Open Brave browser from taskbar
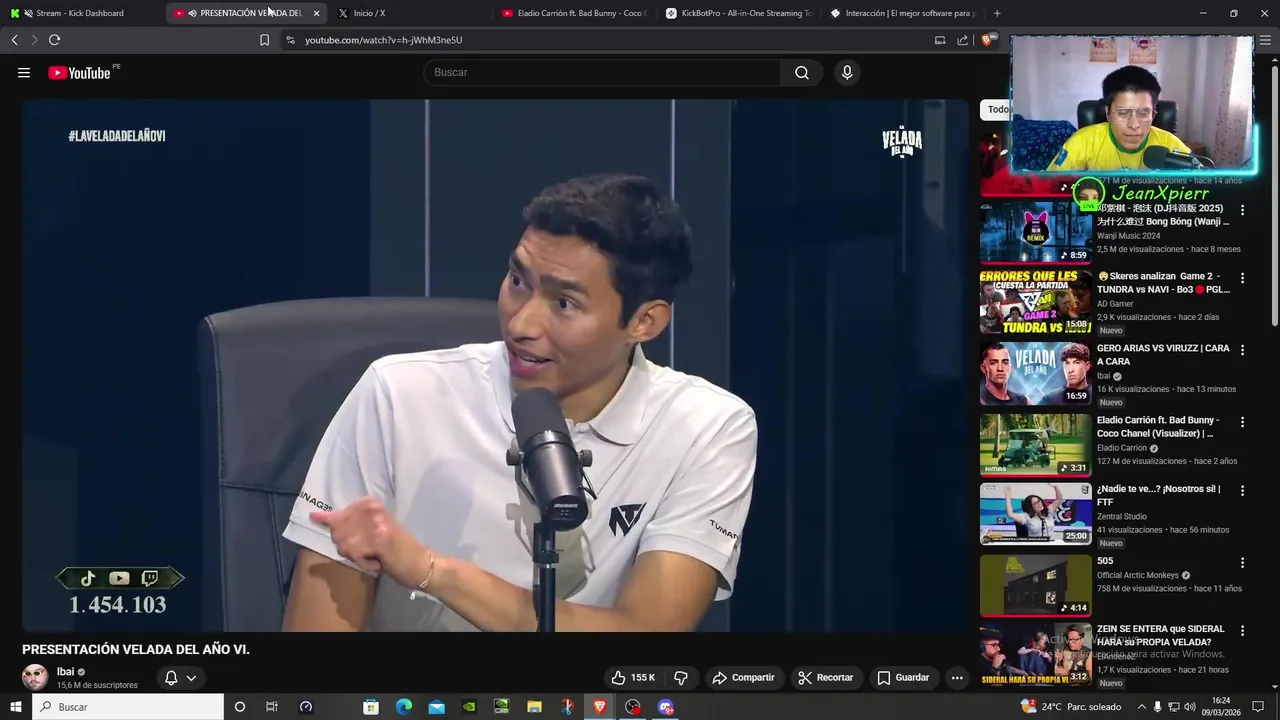 [600, 707]
